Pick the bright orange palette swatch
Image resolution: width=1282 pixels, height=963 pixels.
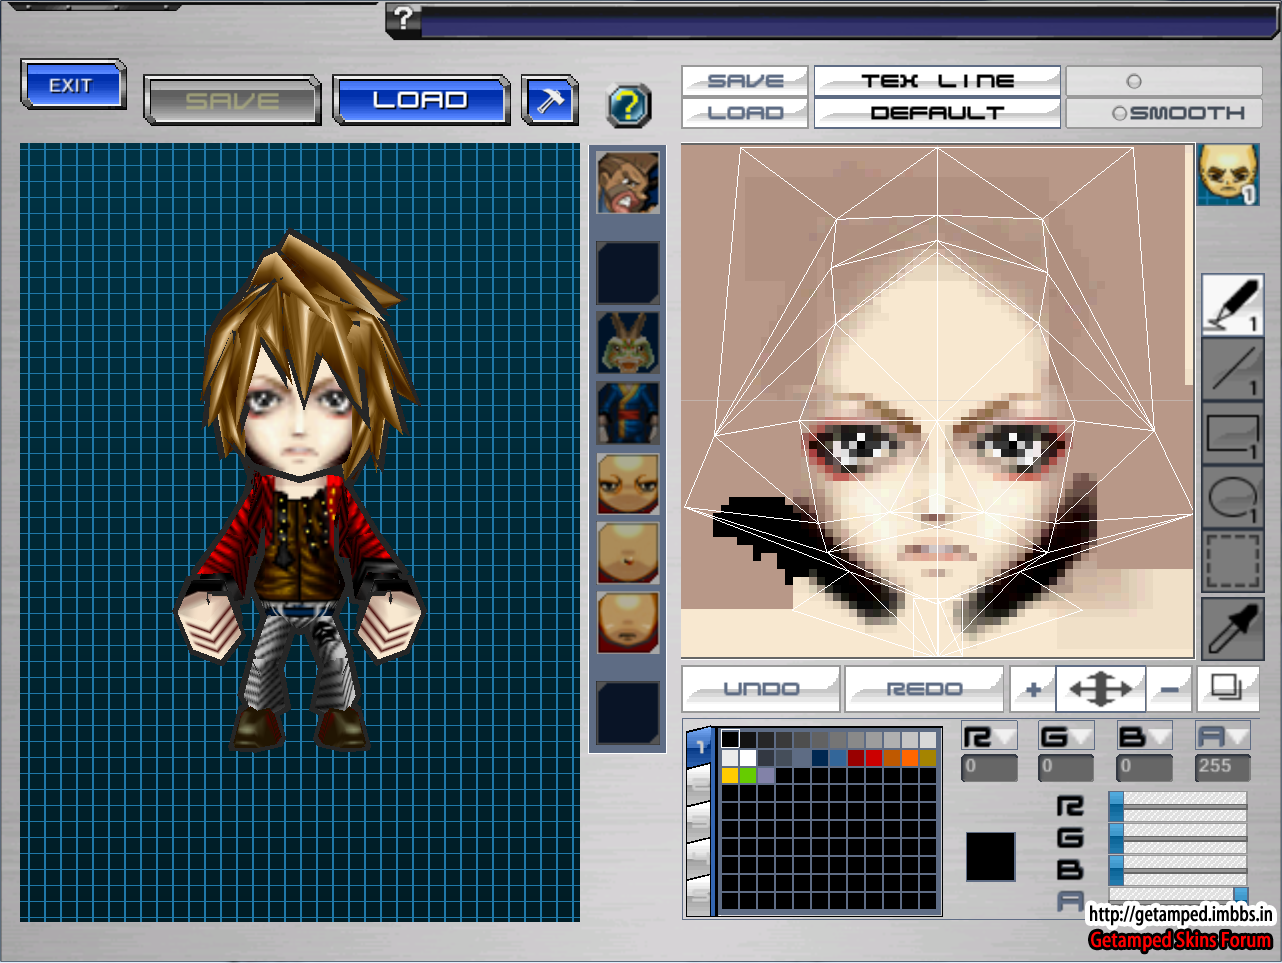(x=910, y=758)
